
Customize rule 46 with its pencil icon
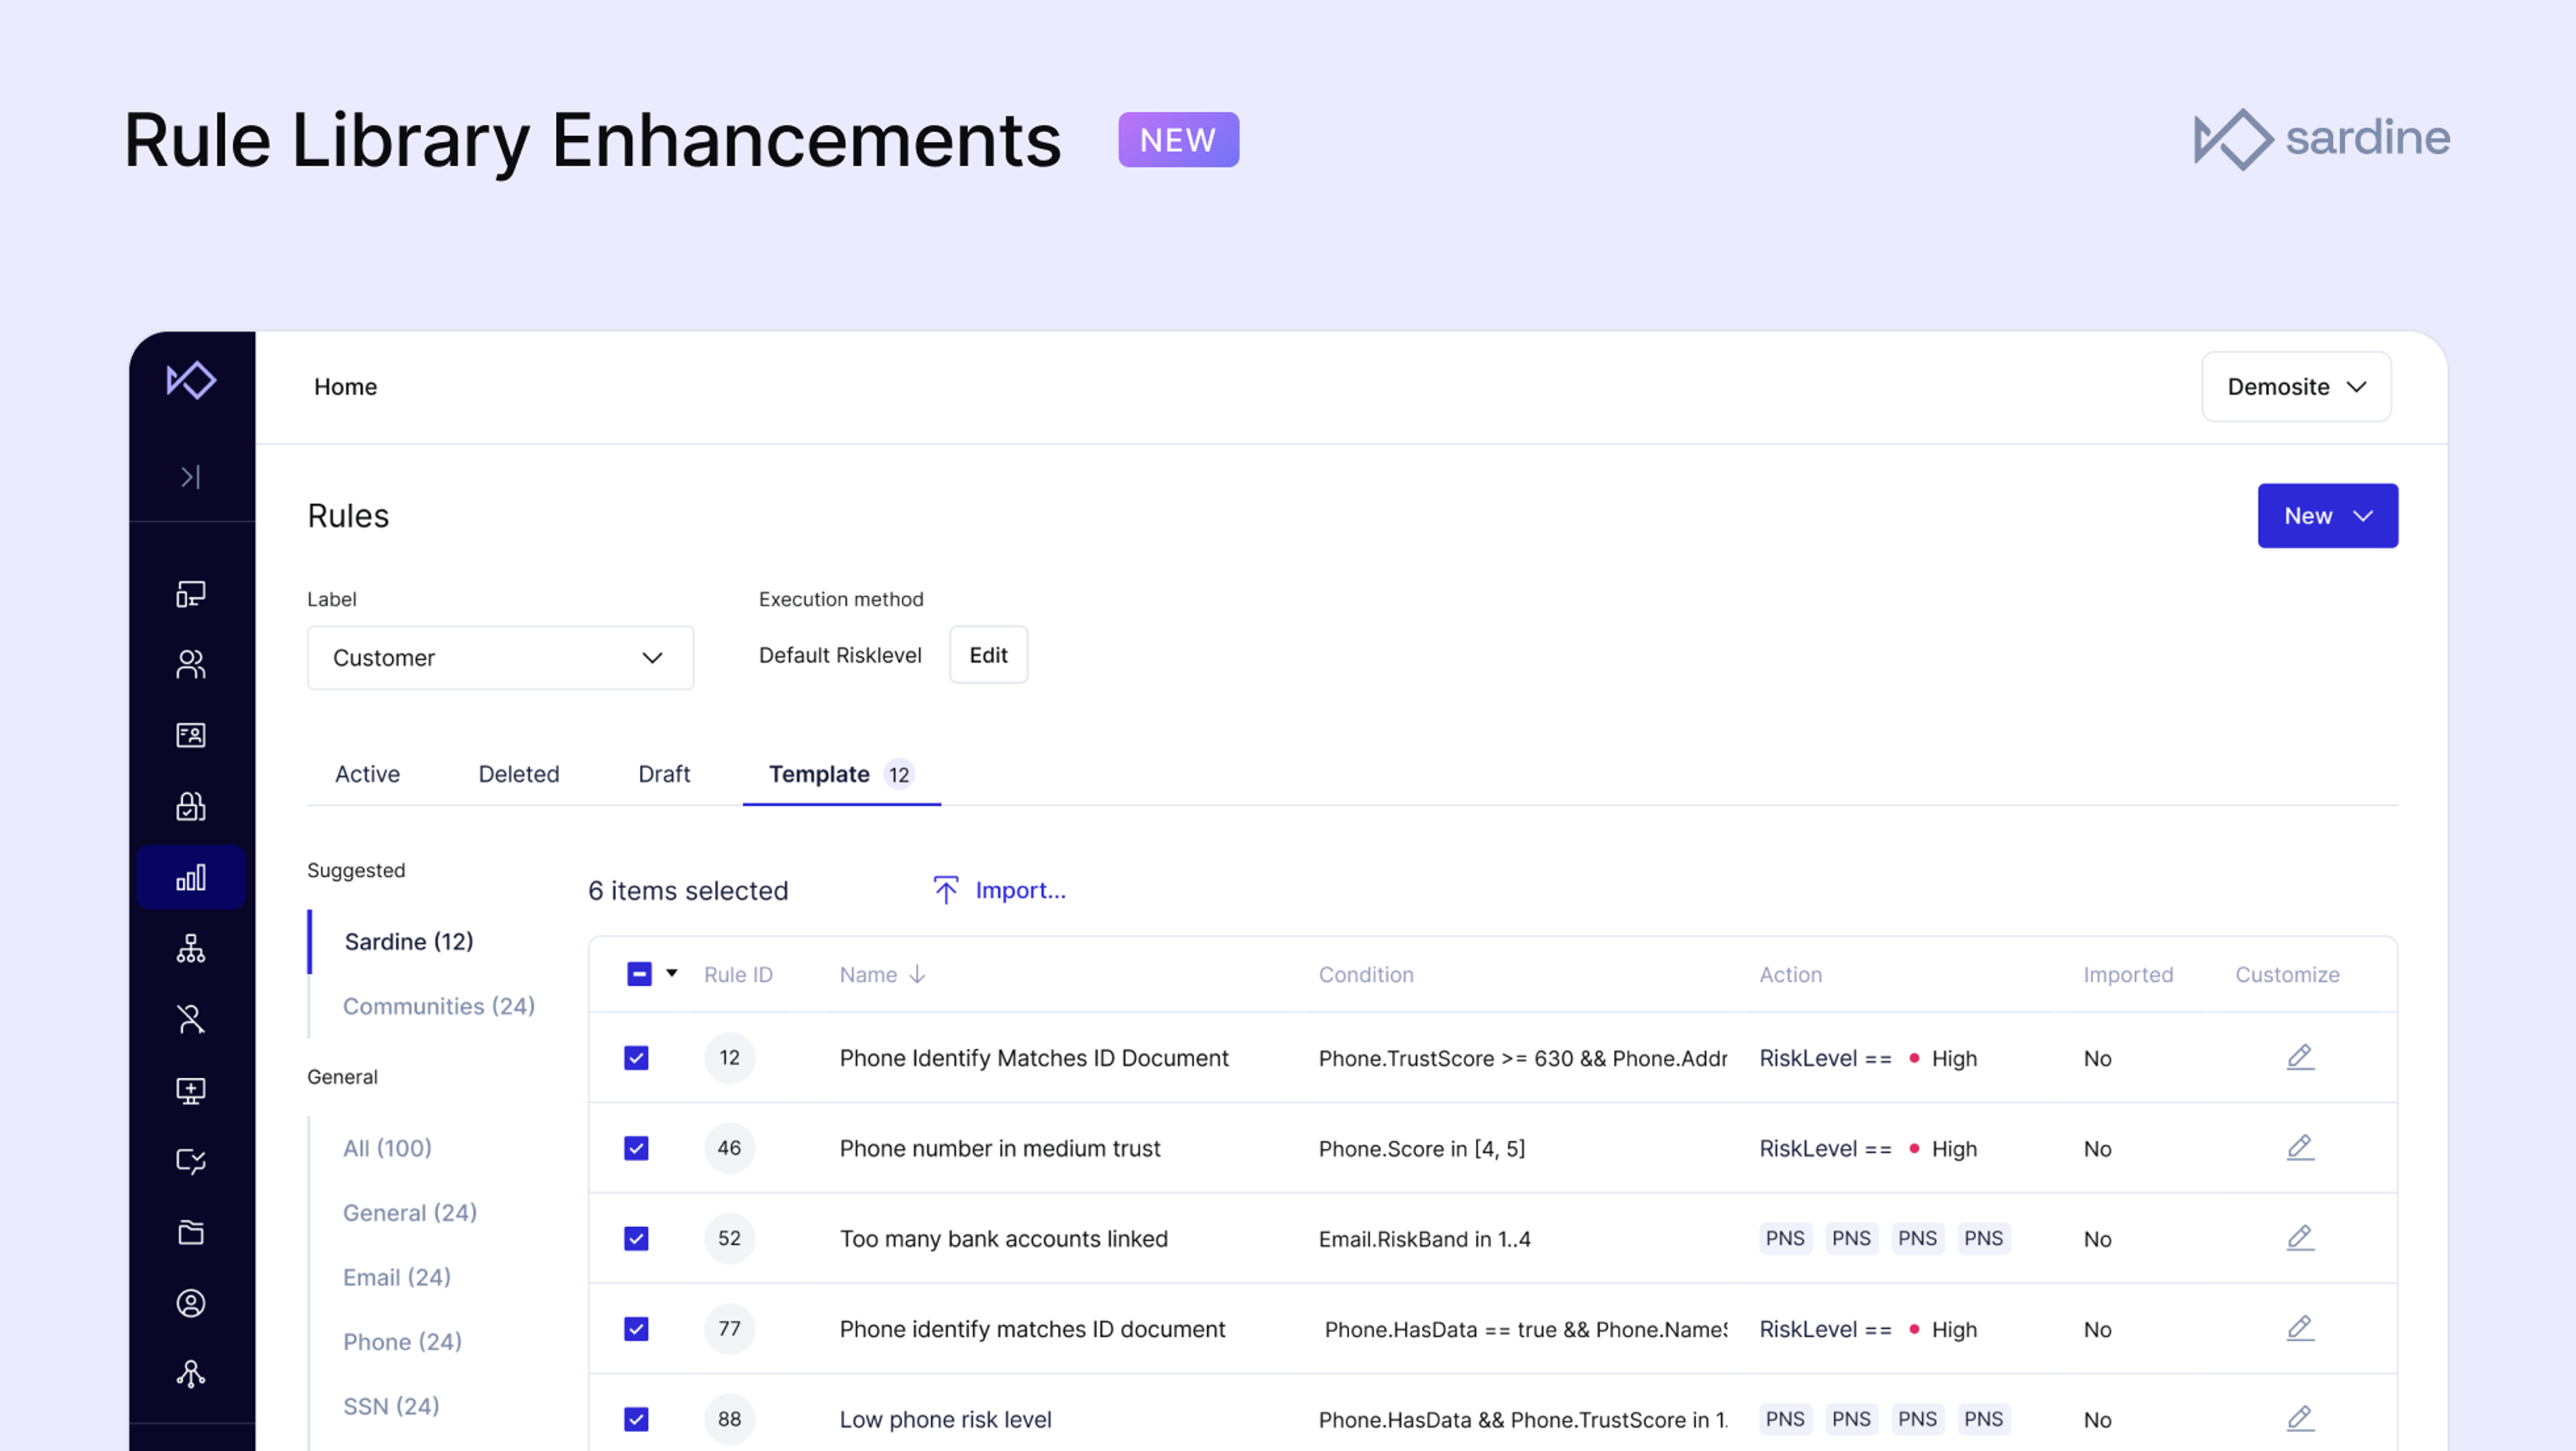pos(2300,1147)
